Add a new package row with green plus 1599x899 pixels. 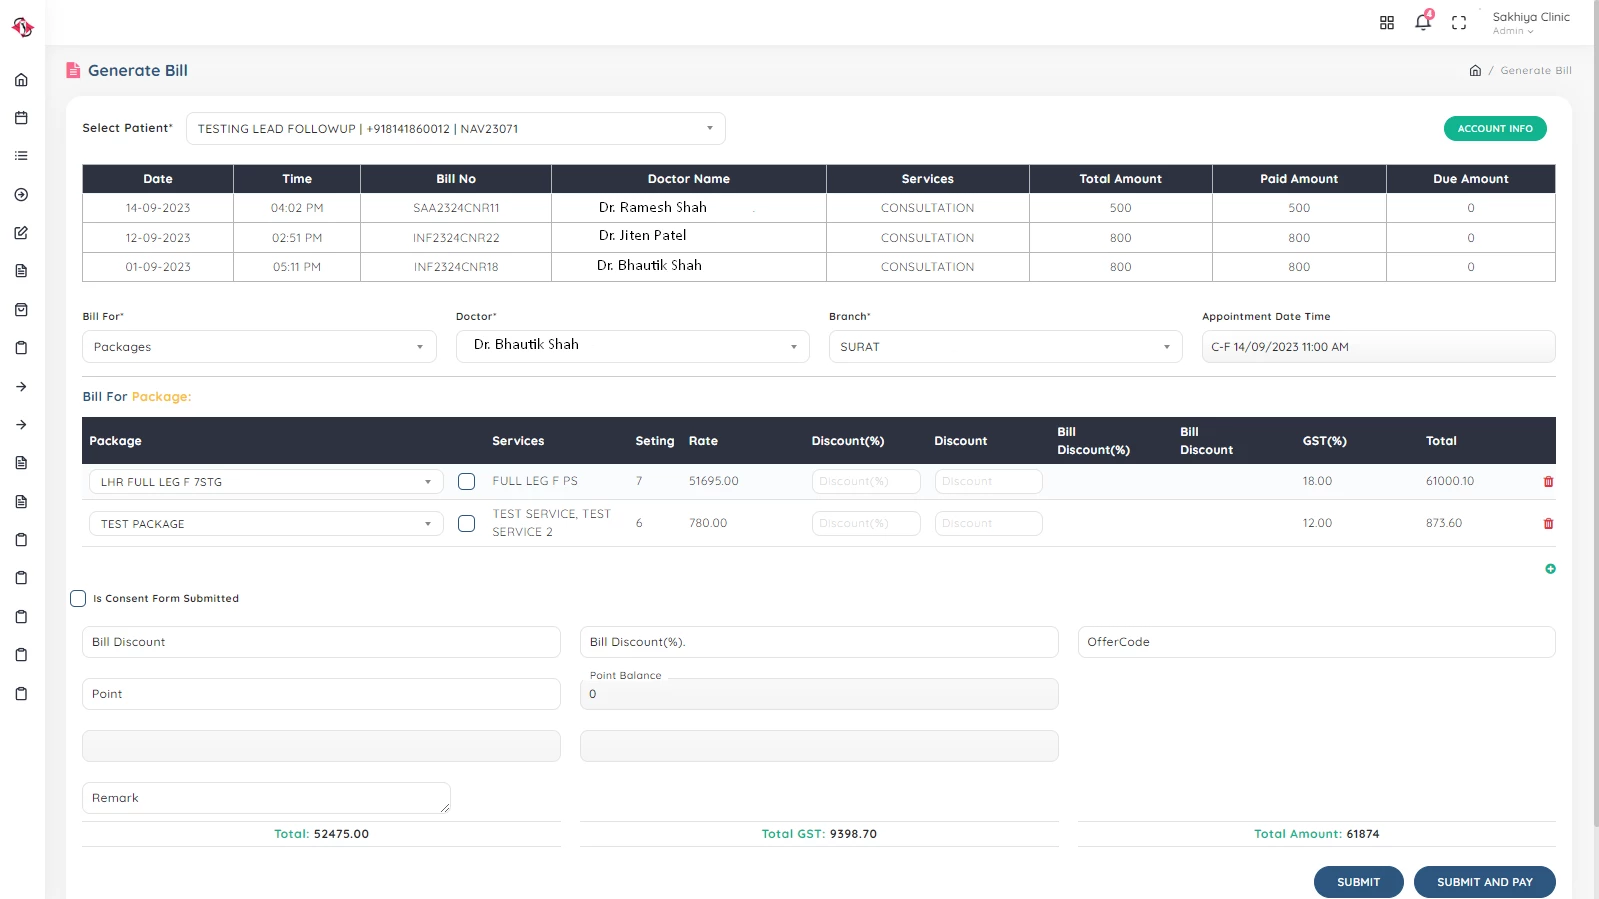1550,569
